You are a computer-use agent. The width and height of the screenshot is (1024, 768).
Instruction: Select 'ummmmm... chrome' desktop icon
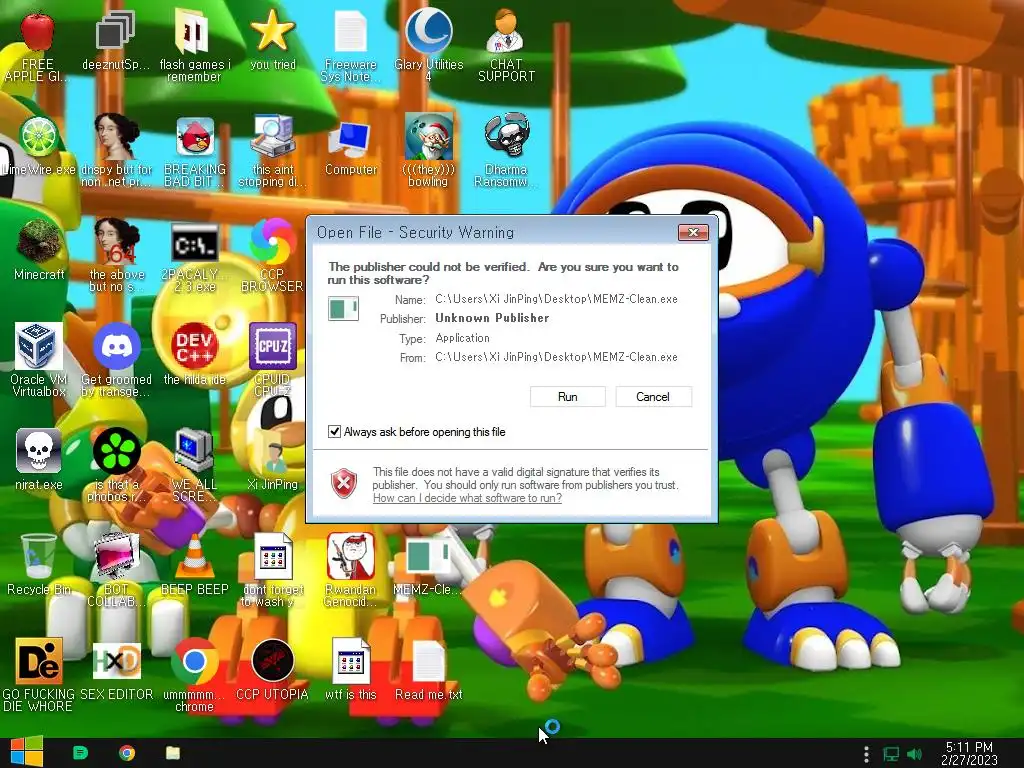(195, 676)
